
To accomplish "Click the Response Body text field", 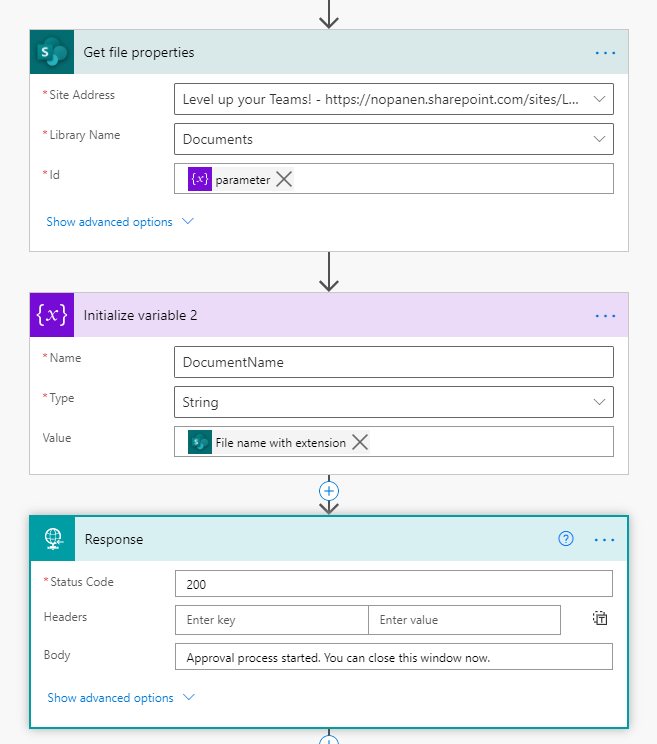I will pyautogui.click(x=393, y=657).
